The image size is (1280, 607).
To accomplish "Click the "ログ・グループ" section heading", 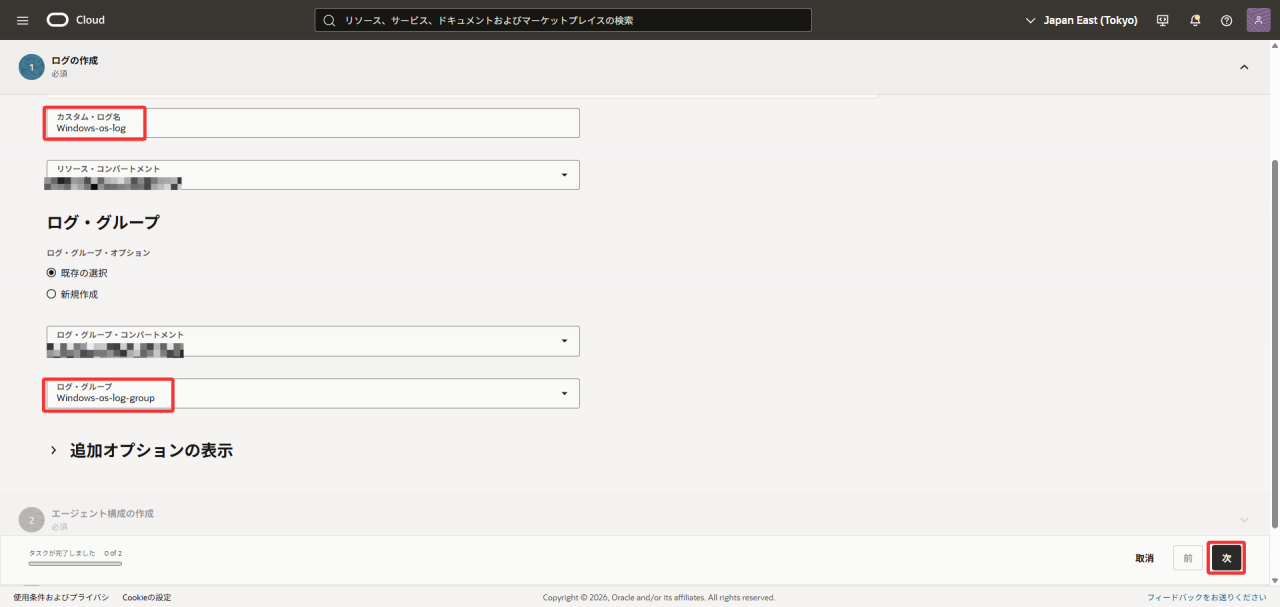I will tap(103, 222).
